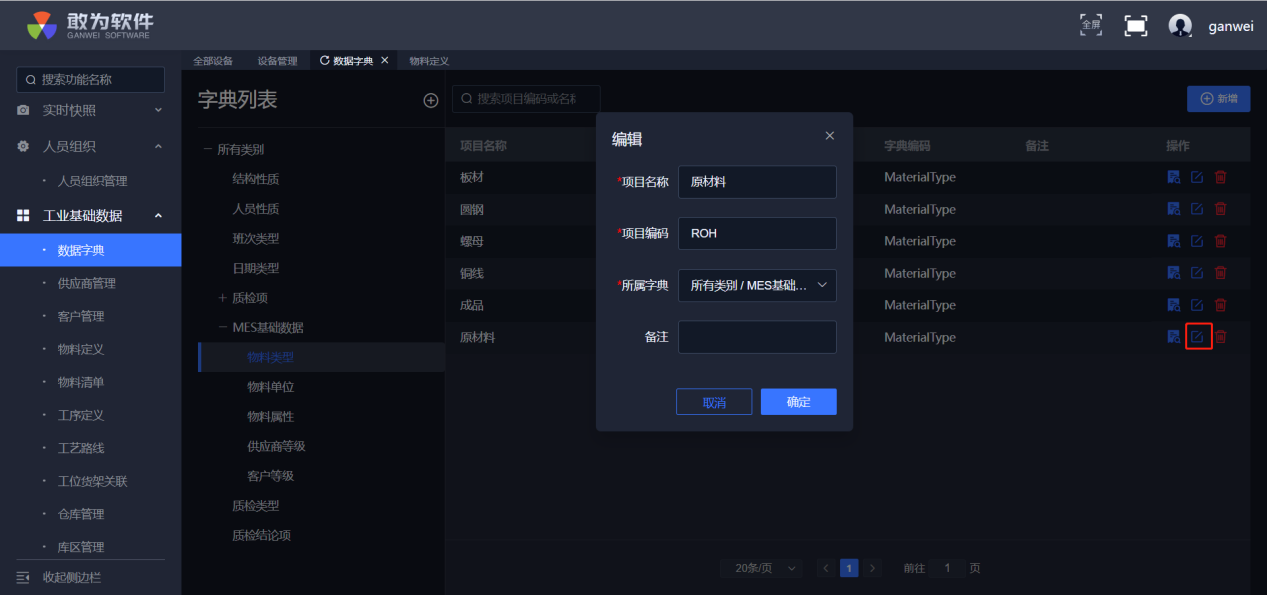Click the 取消 button
The width and height of the screenshot is (1267, 595).
(x=714, y=402)
